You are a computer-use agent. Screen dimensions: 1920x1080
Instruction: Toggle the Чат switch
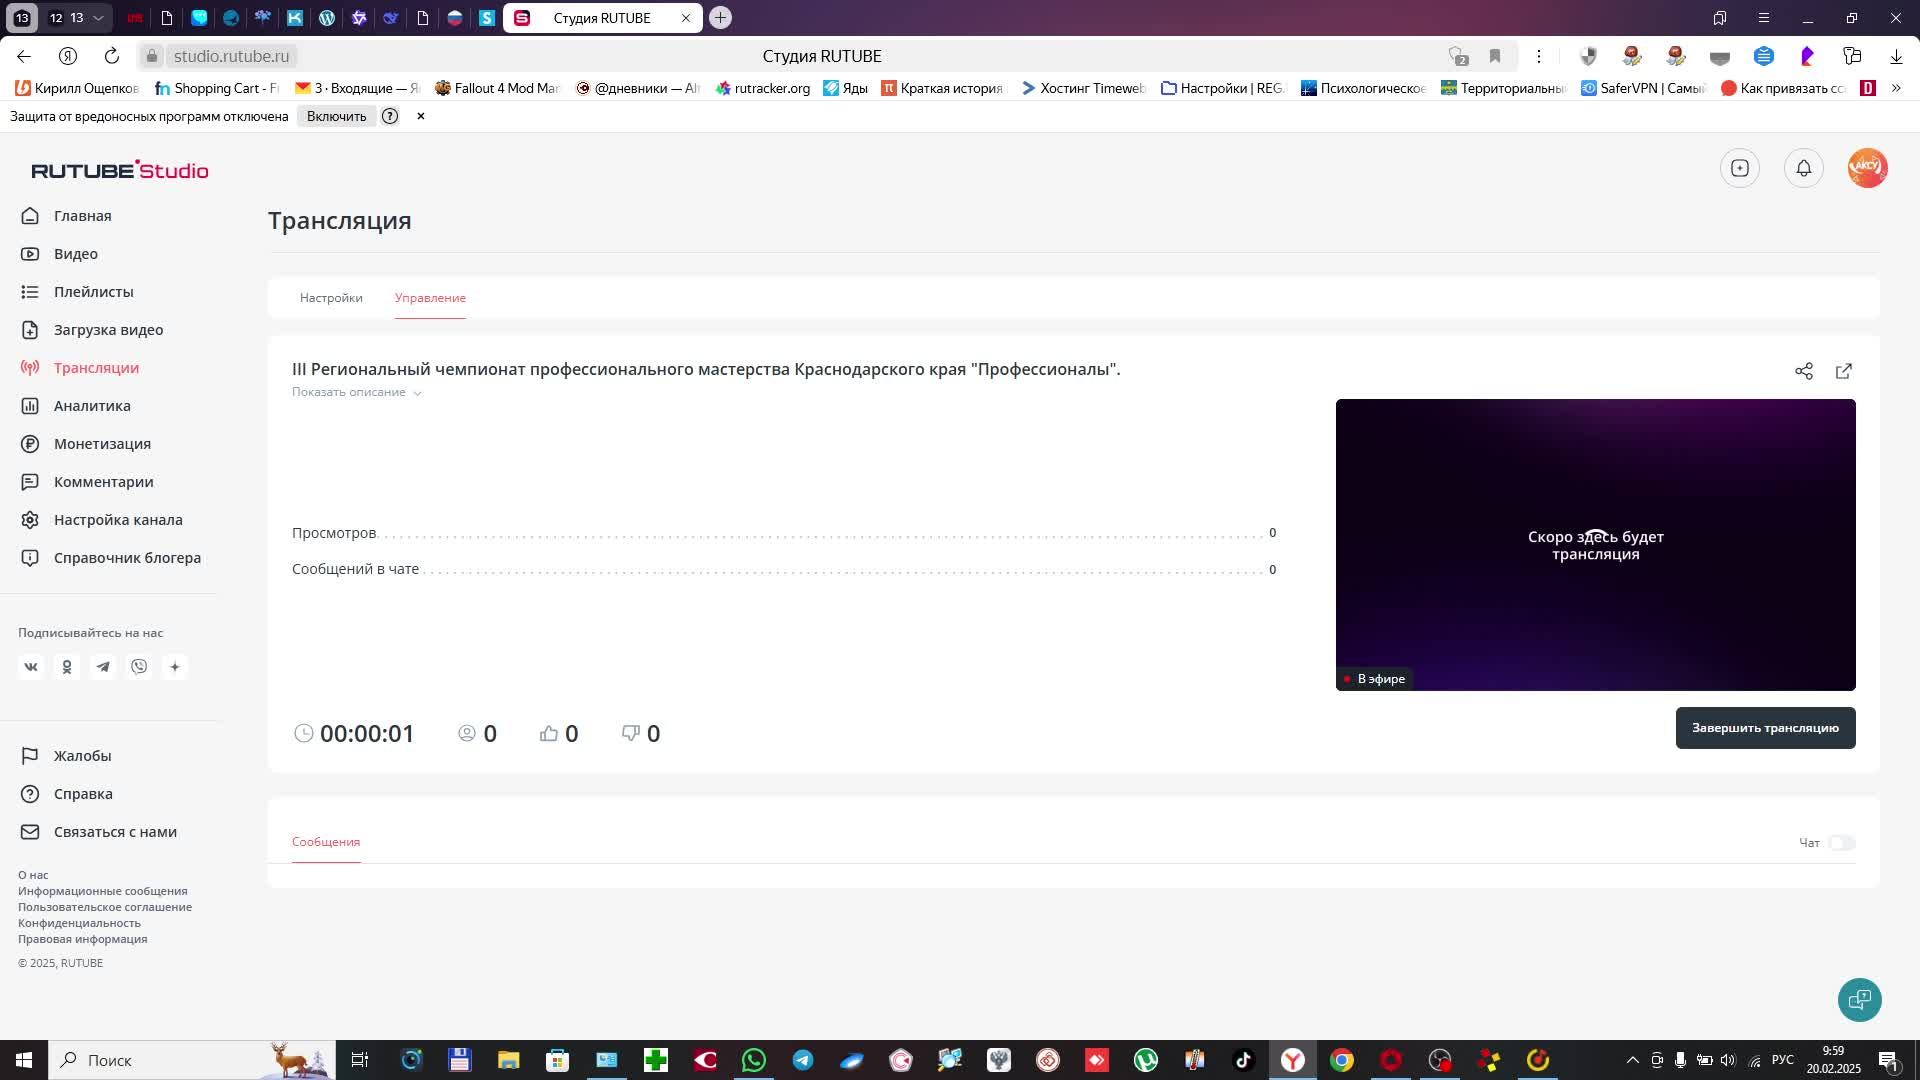pyautogui.click(x=1841, y=843)
